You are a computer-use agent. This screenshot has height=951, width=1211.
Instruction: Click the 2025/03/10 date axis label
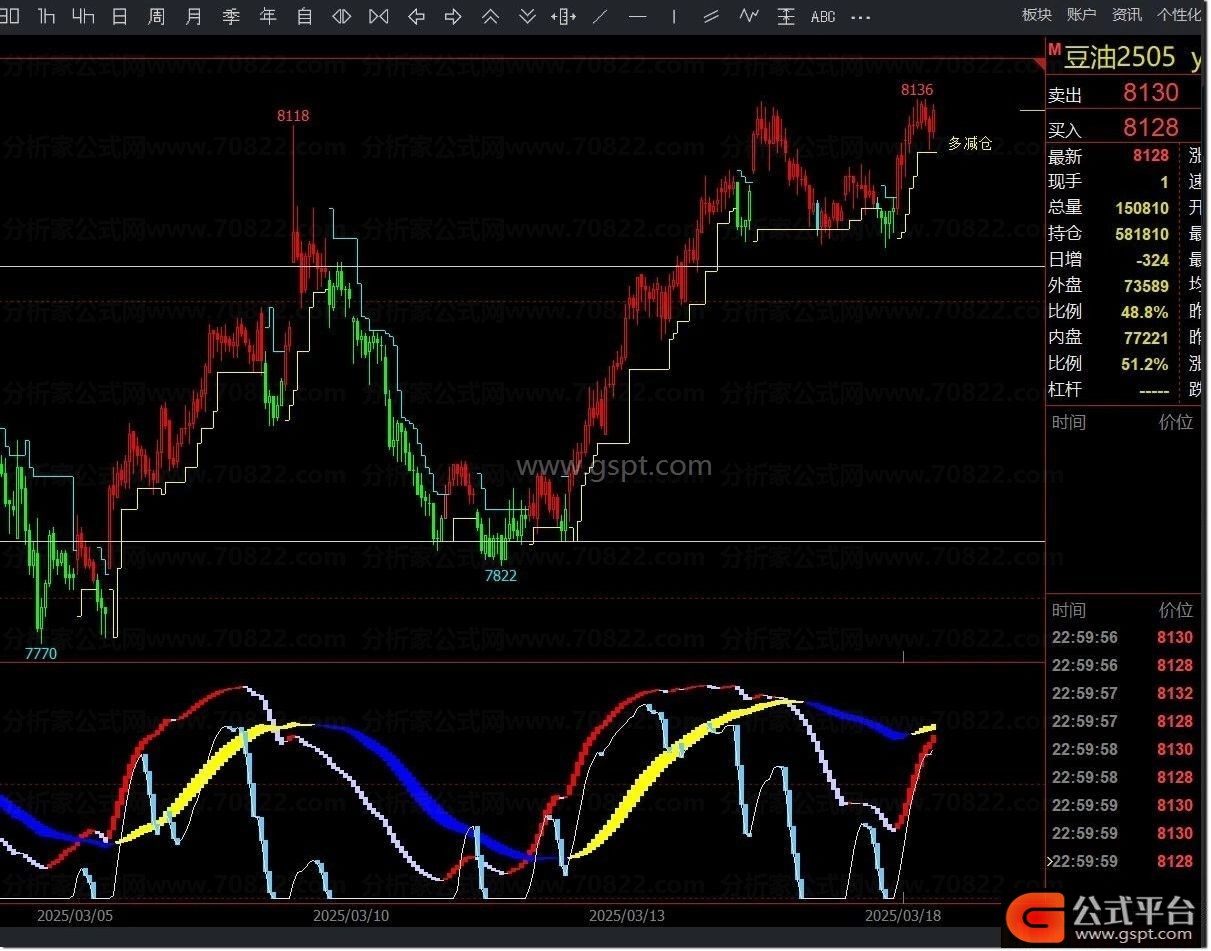coord(351,915)
